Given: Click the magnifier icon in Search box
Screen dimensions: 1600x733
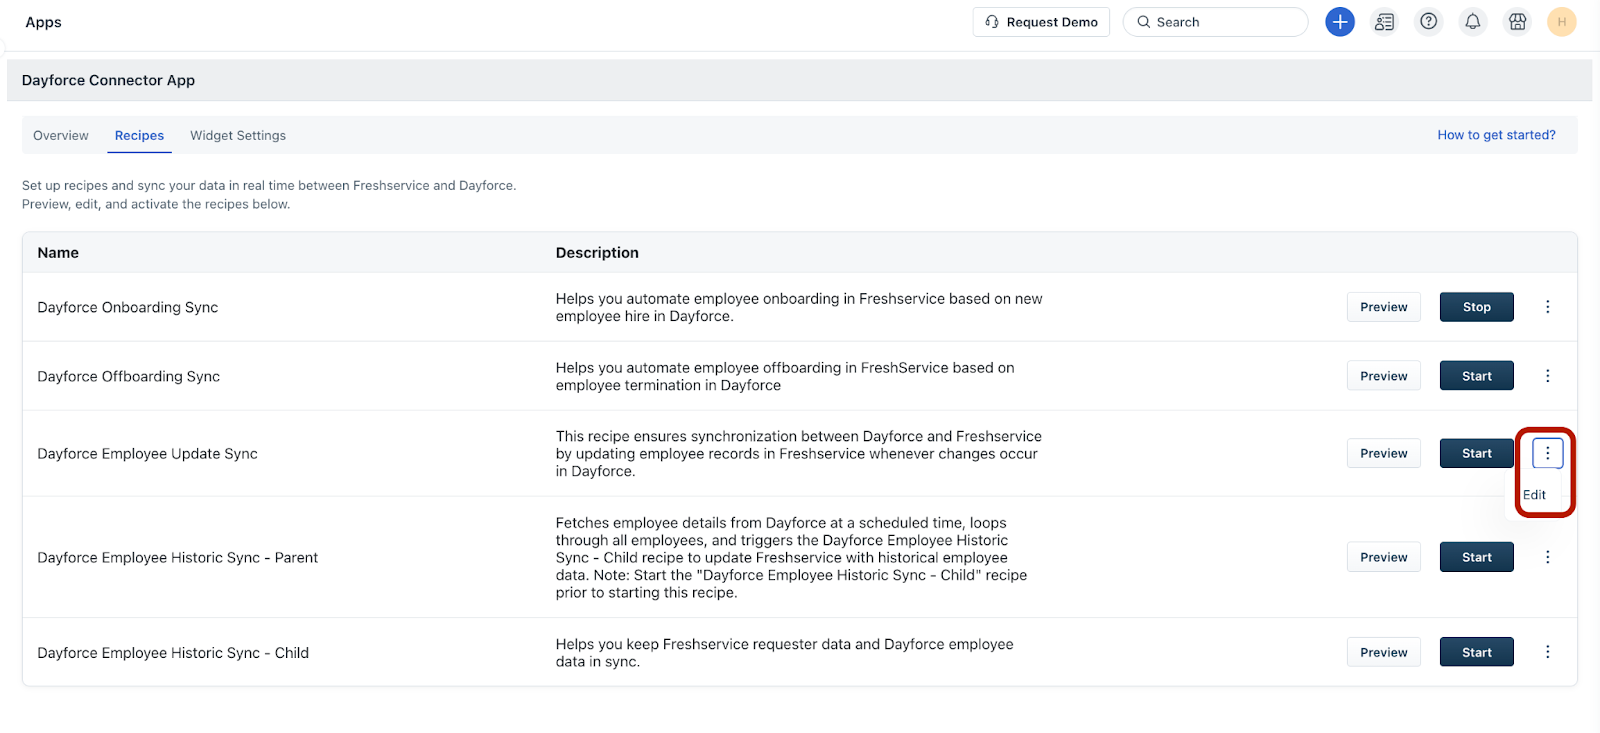Looking at the screenshot, I should pos(1144,22).
